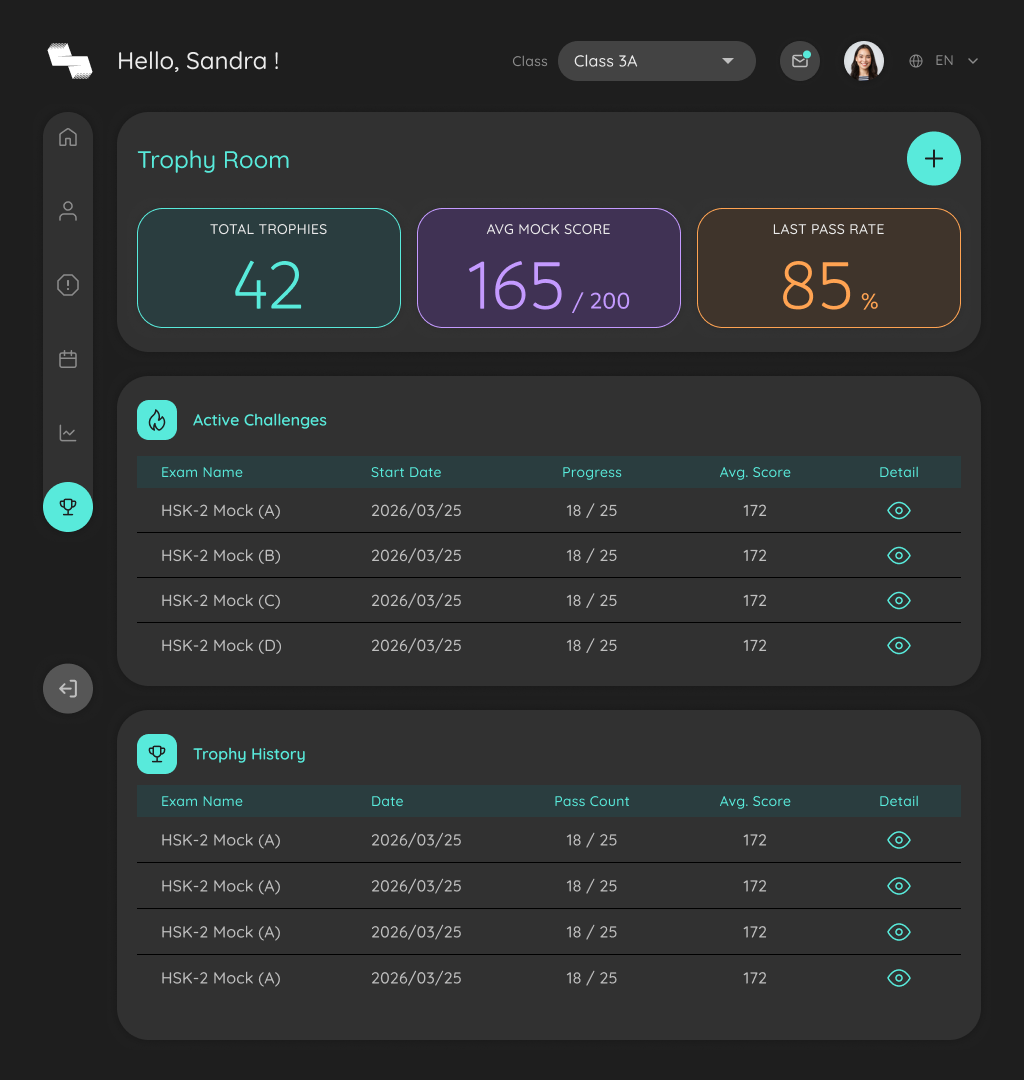
Task: Click the Avg Mock Score card
Action: 549,268
